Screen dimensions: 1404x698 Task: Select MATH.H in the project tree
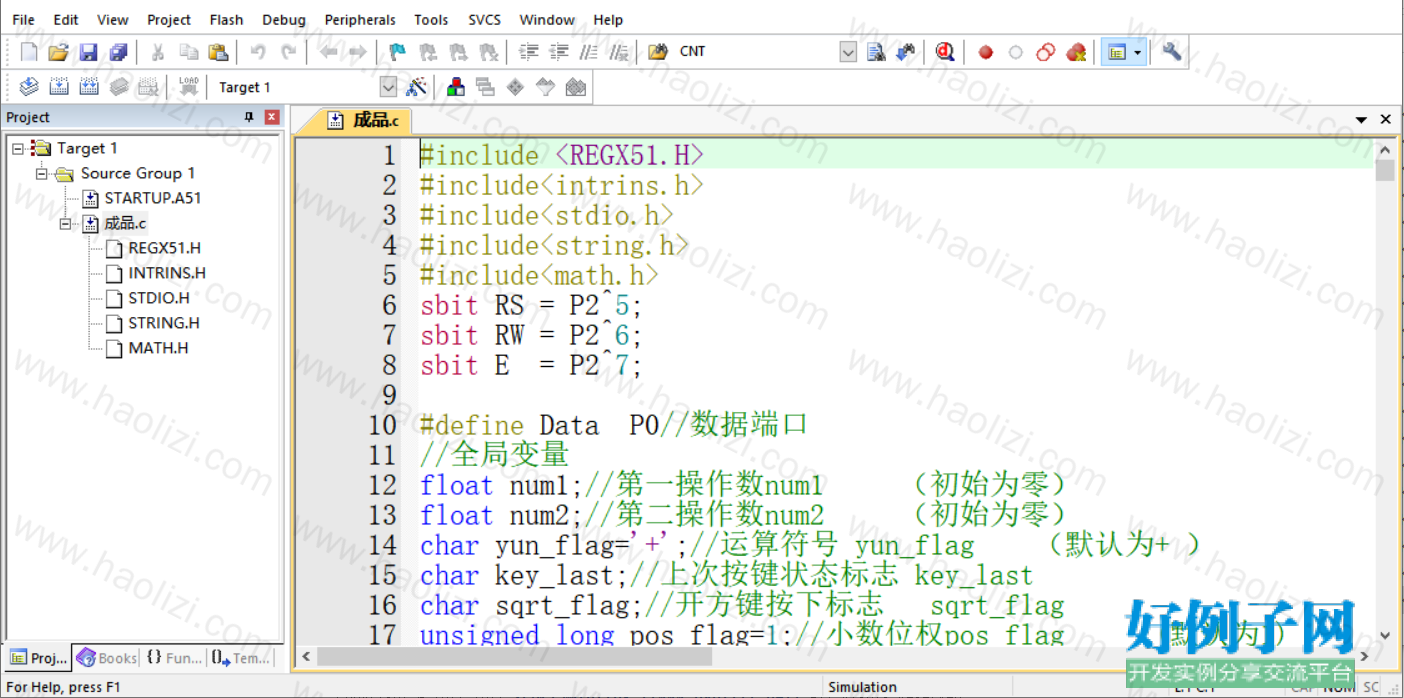point(158,348)
